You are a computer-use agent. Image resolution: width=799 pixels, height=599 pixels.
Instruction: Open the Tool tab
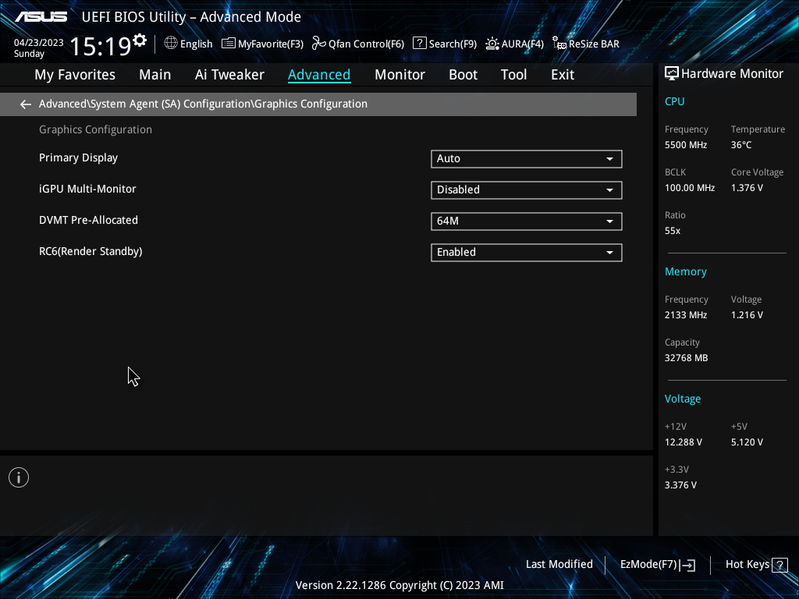(514, 75)
